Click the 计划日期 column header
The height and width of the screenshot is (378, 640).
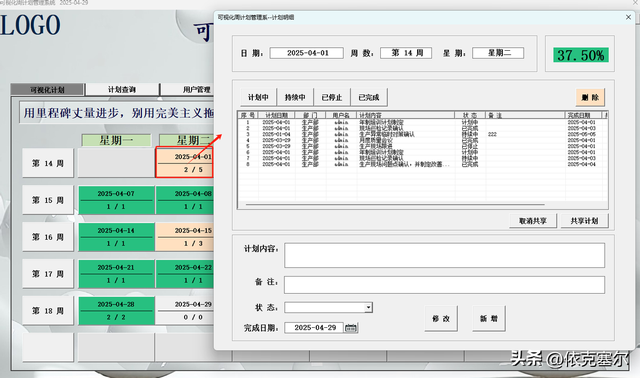tap(276, 115)
